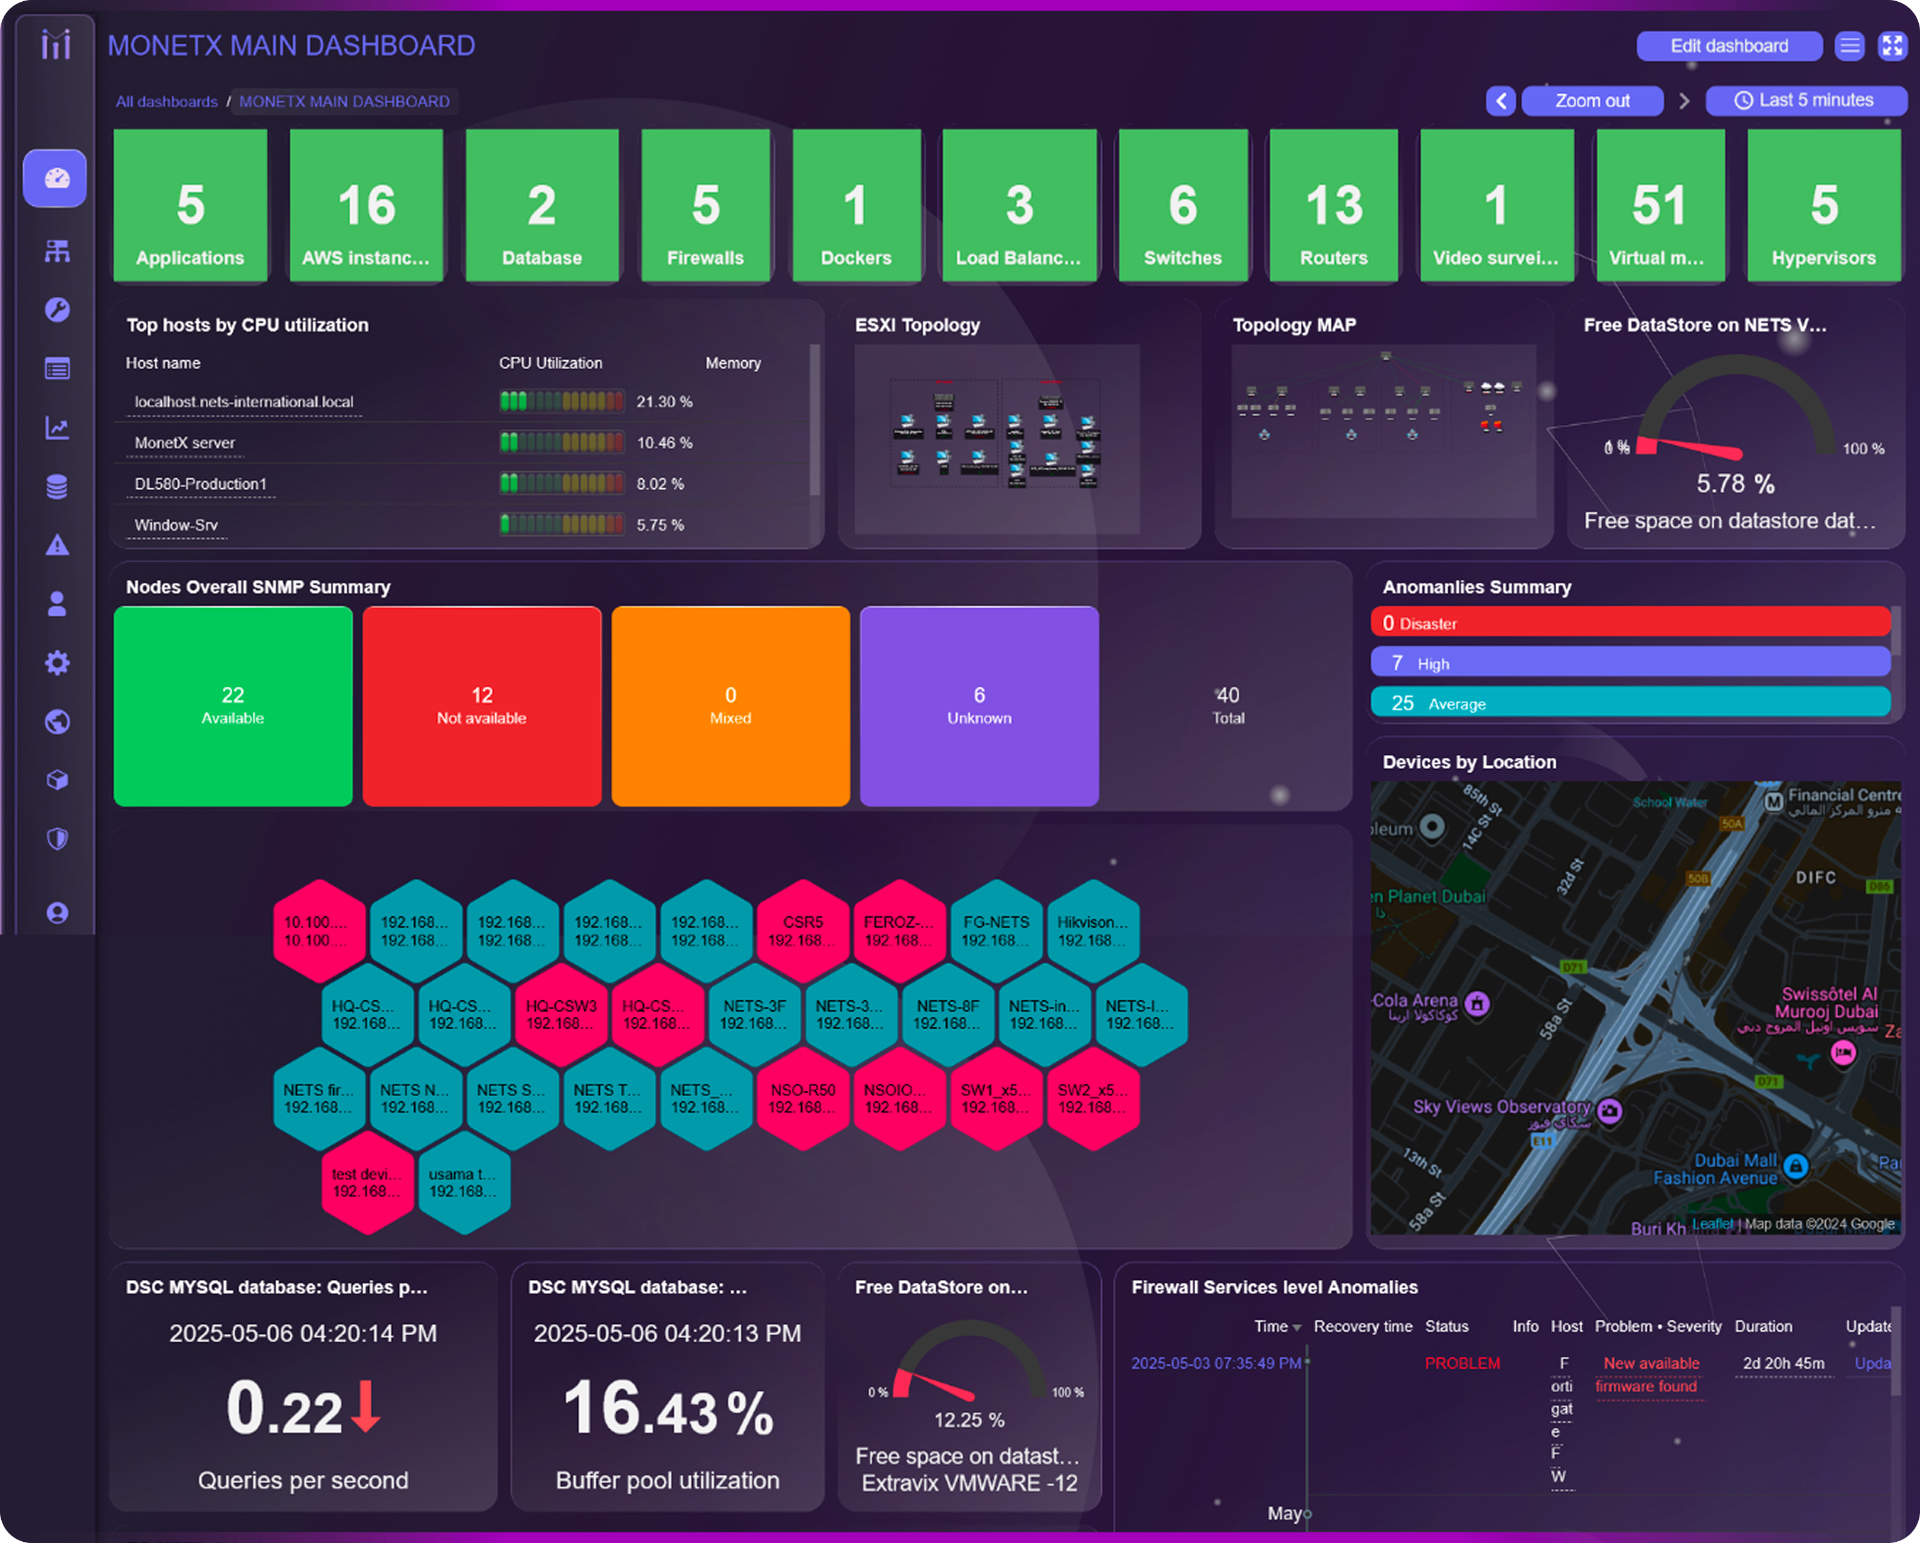
Task: Select the 22 Available SNMP block
Action: [233, 706]
